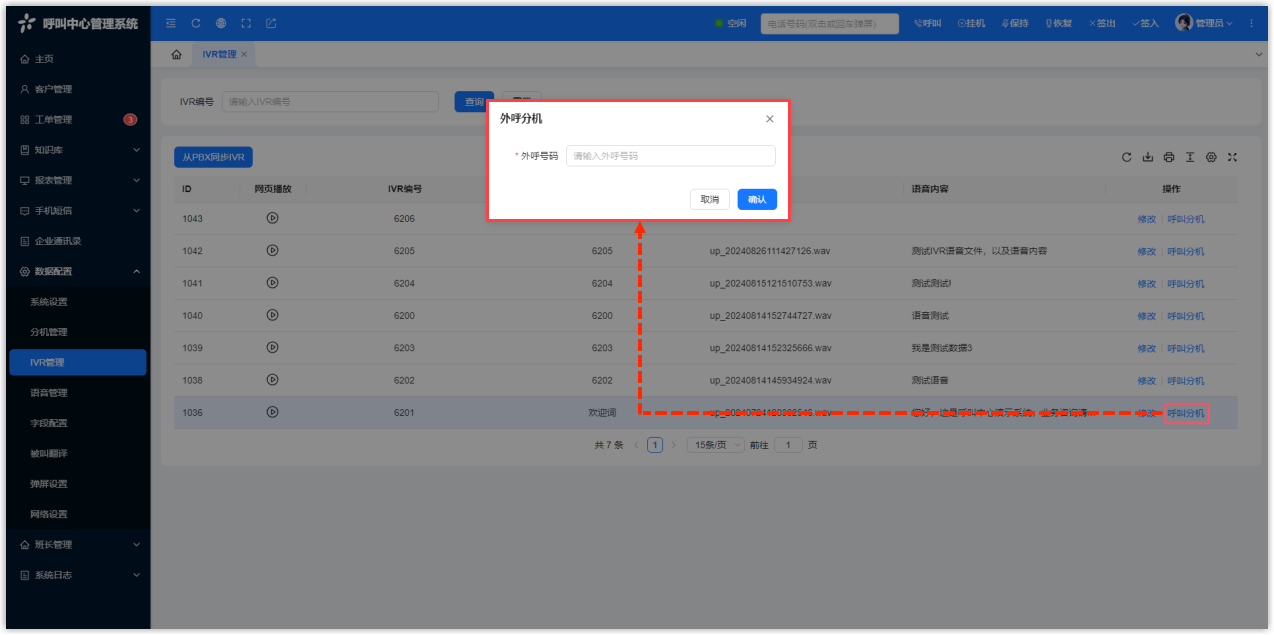Click the sidebar collapse icon in header

point(170,23)
